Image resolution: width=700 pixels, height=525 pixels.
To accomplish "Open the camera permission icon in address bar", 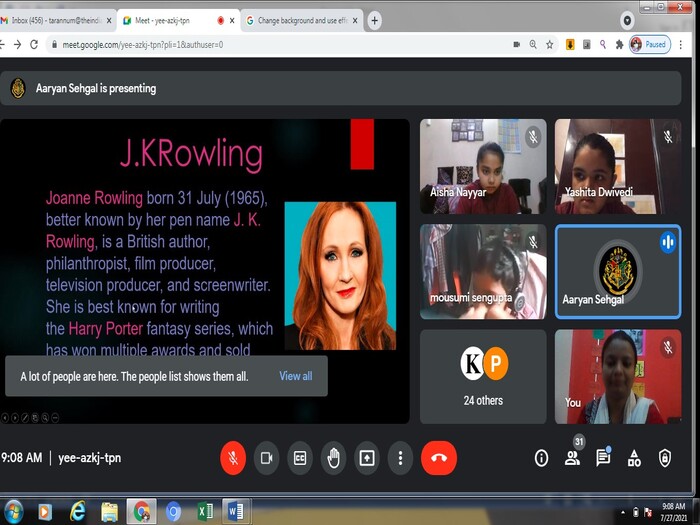I will point(517,44).
